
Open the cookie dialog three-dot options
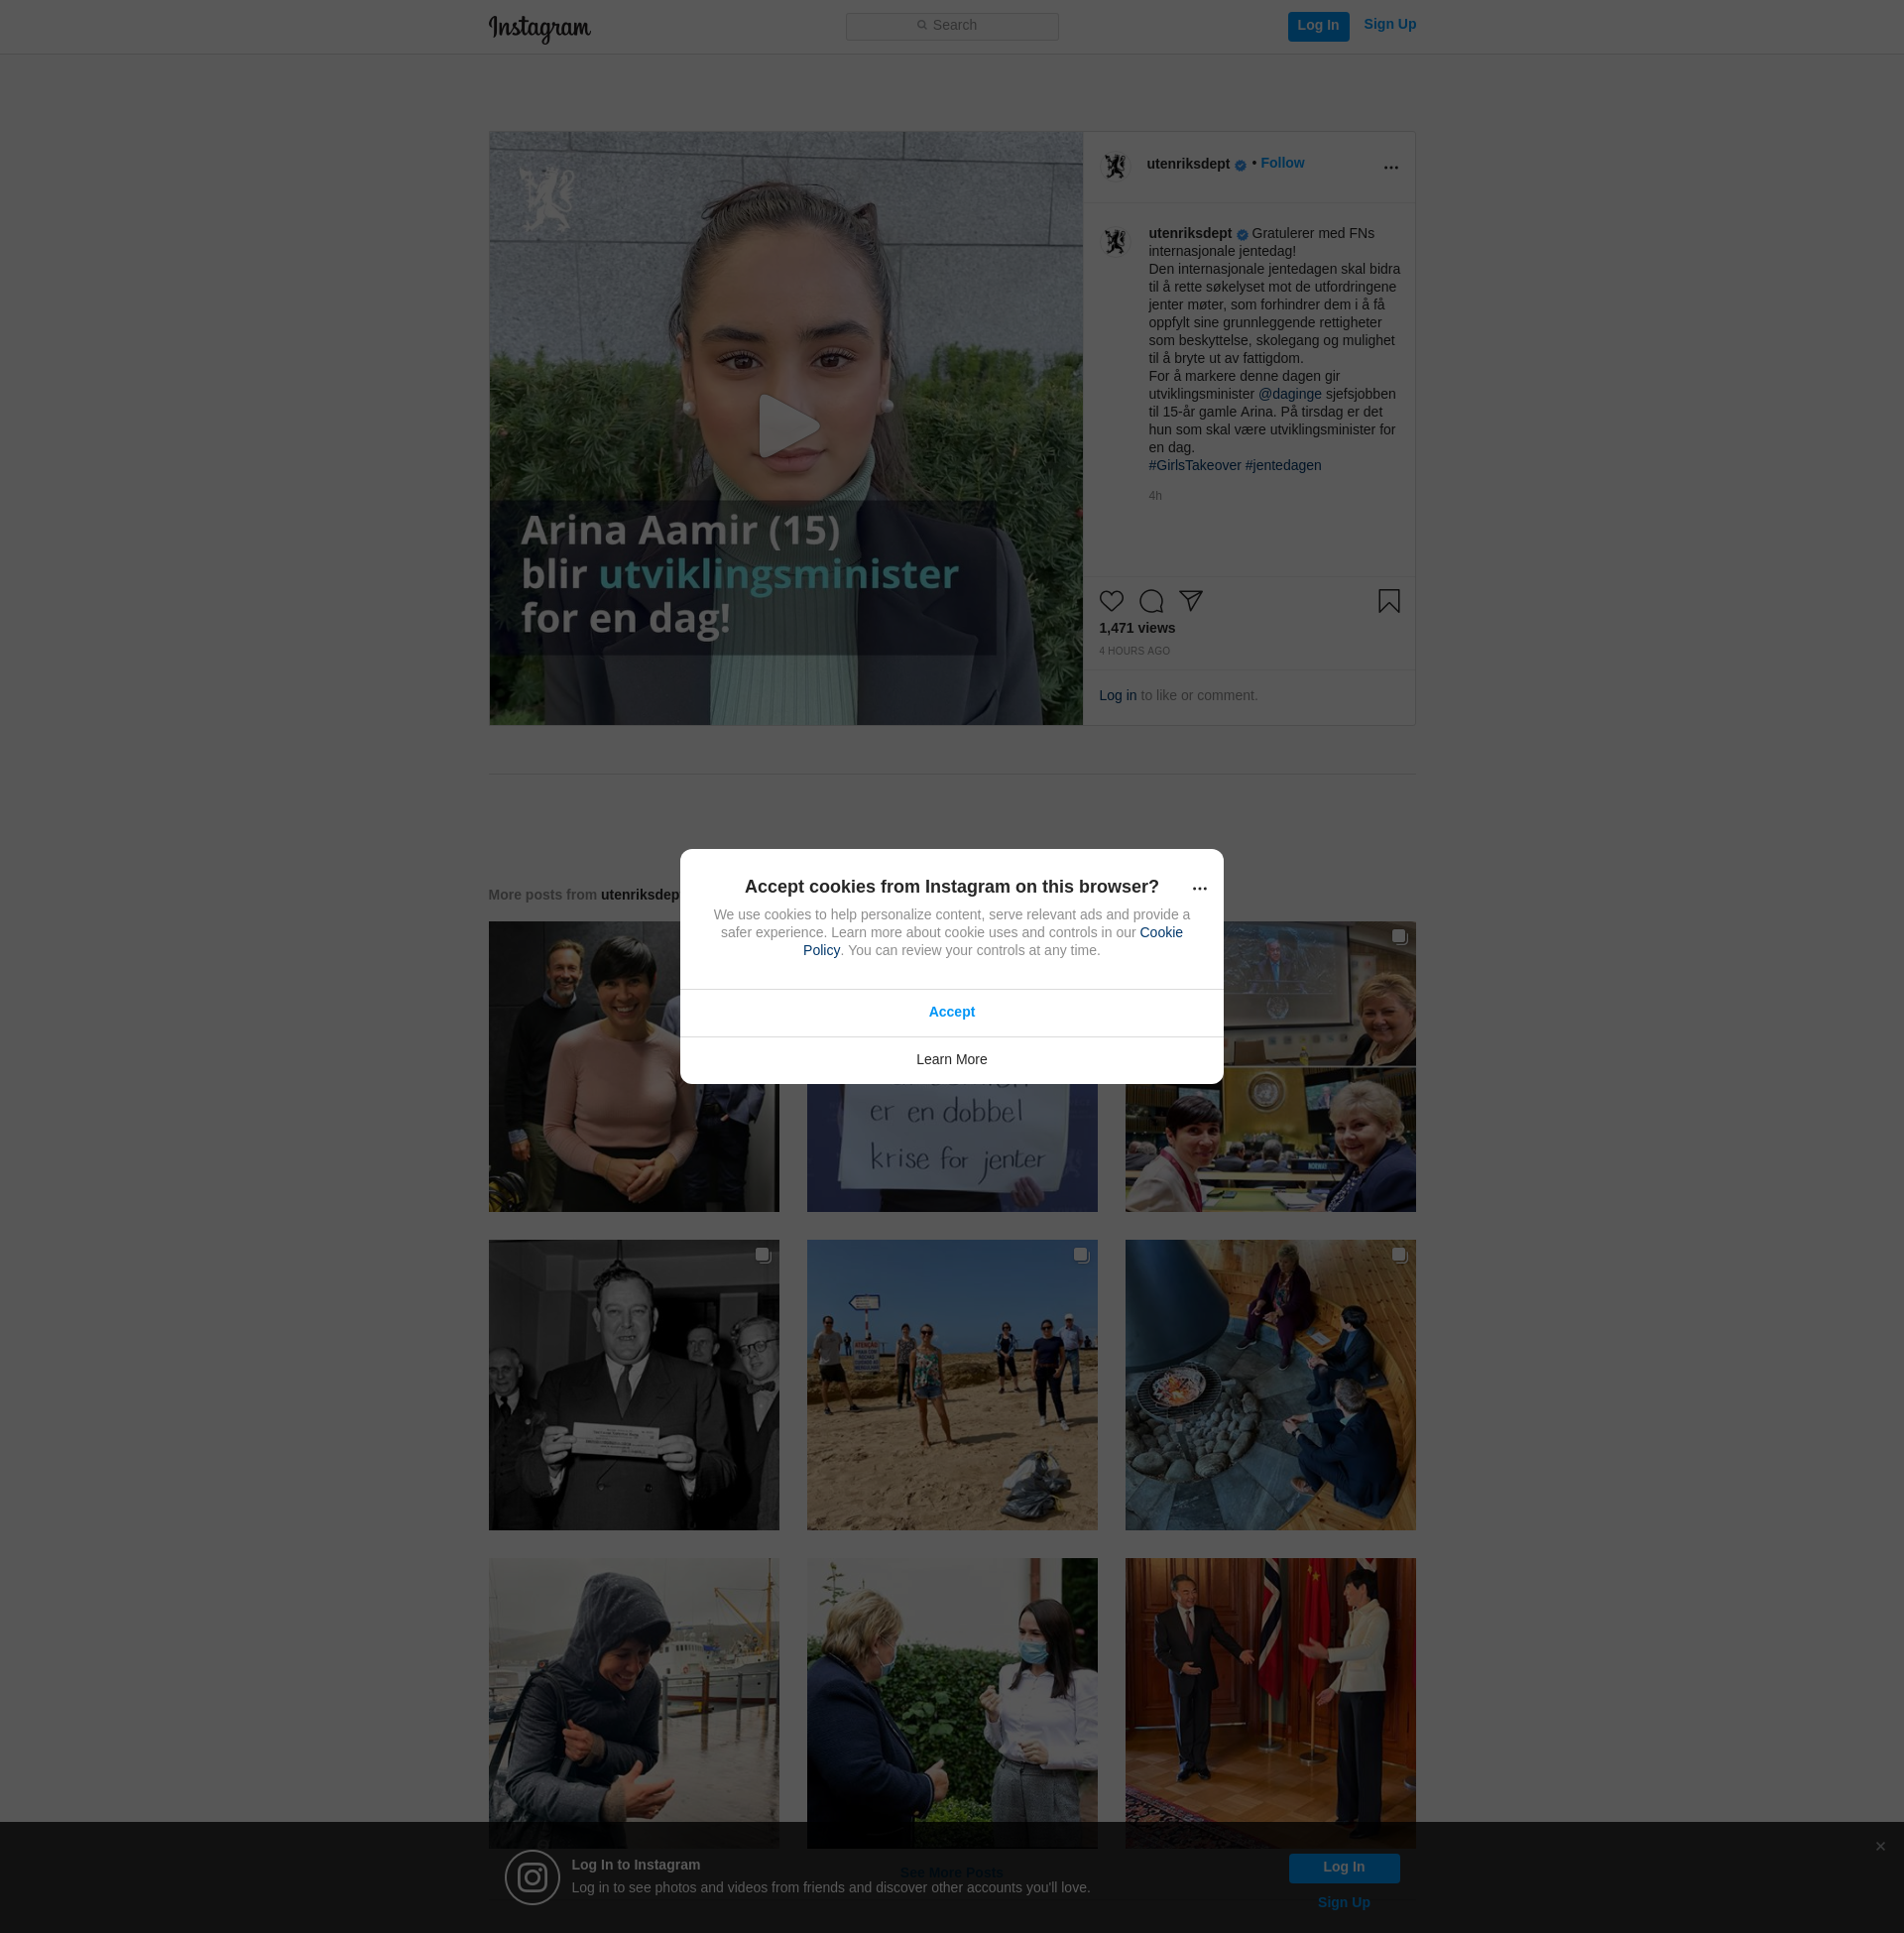[1199, 888]
